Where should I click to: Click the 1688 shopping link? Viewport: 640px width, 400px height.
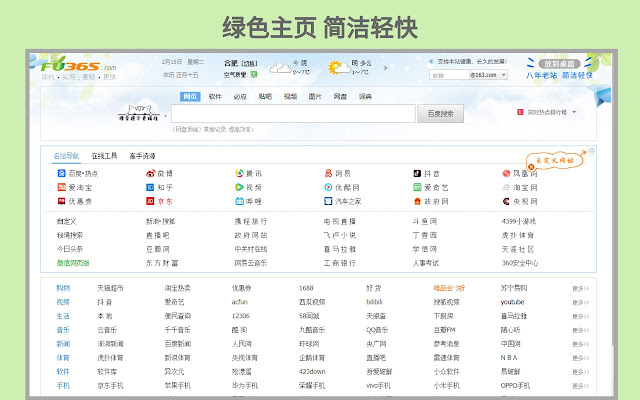(x=306, y=288)
